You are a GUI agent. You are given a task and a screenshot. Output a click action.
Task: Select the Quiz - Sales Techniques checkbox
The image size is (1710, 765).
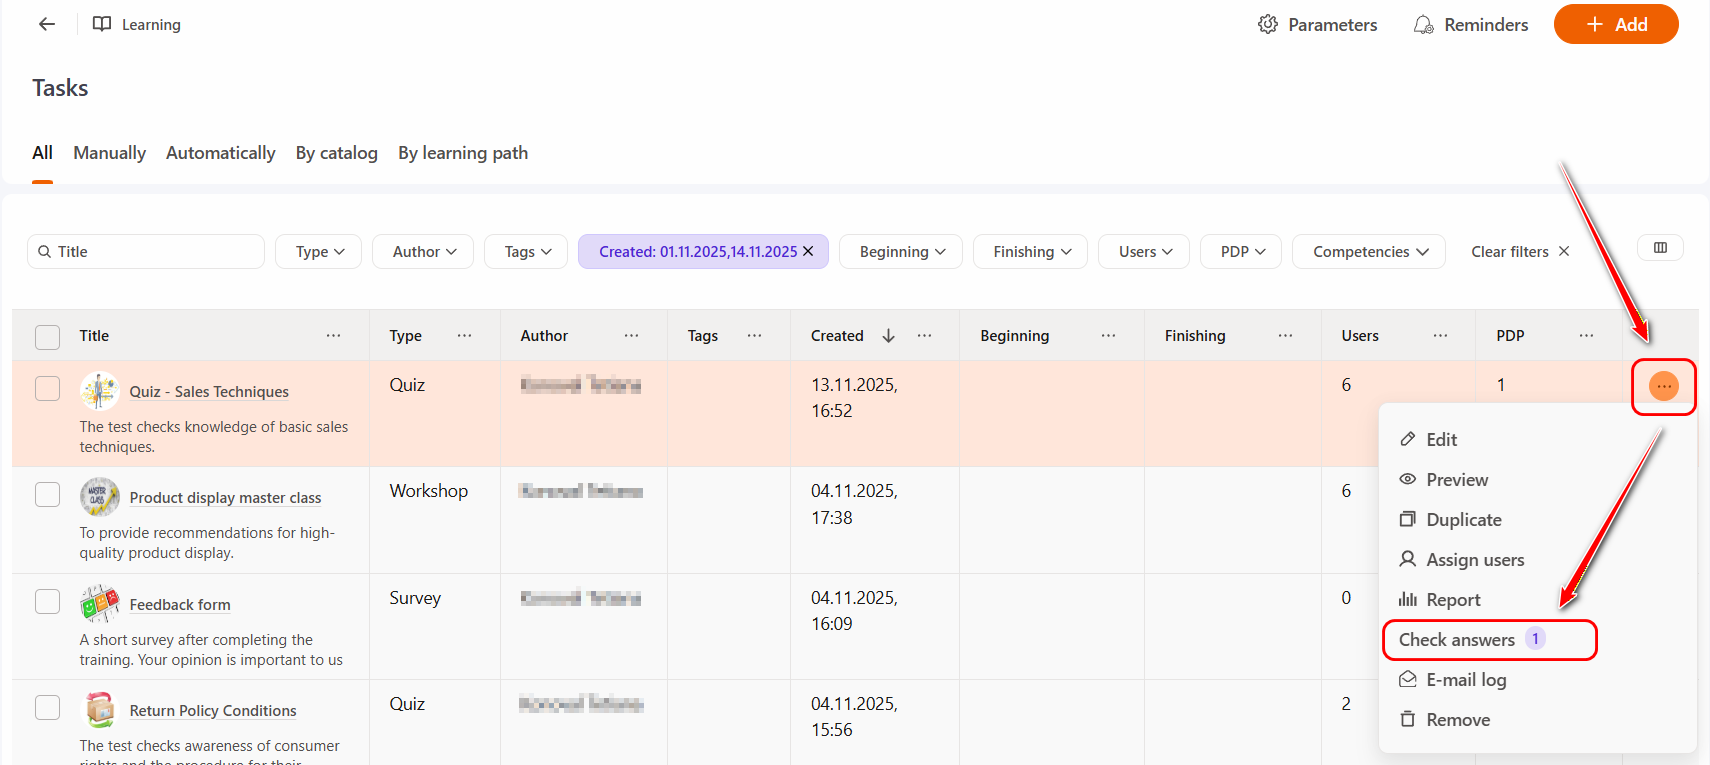click(x=47, y=388)
